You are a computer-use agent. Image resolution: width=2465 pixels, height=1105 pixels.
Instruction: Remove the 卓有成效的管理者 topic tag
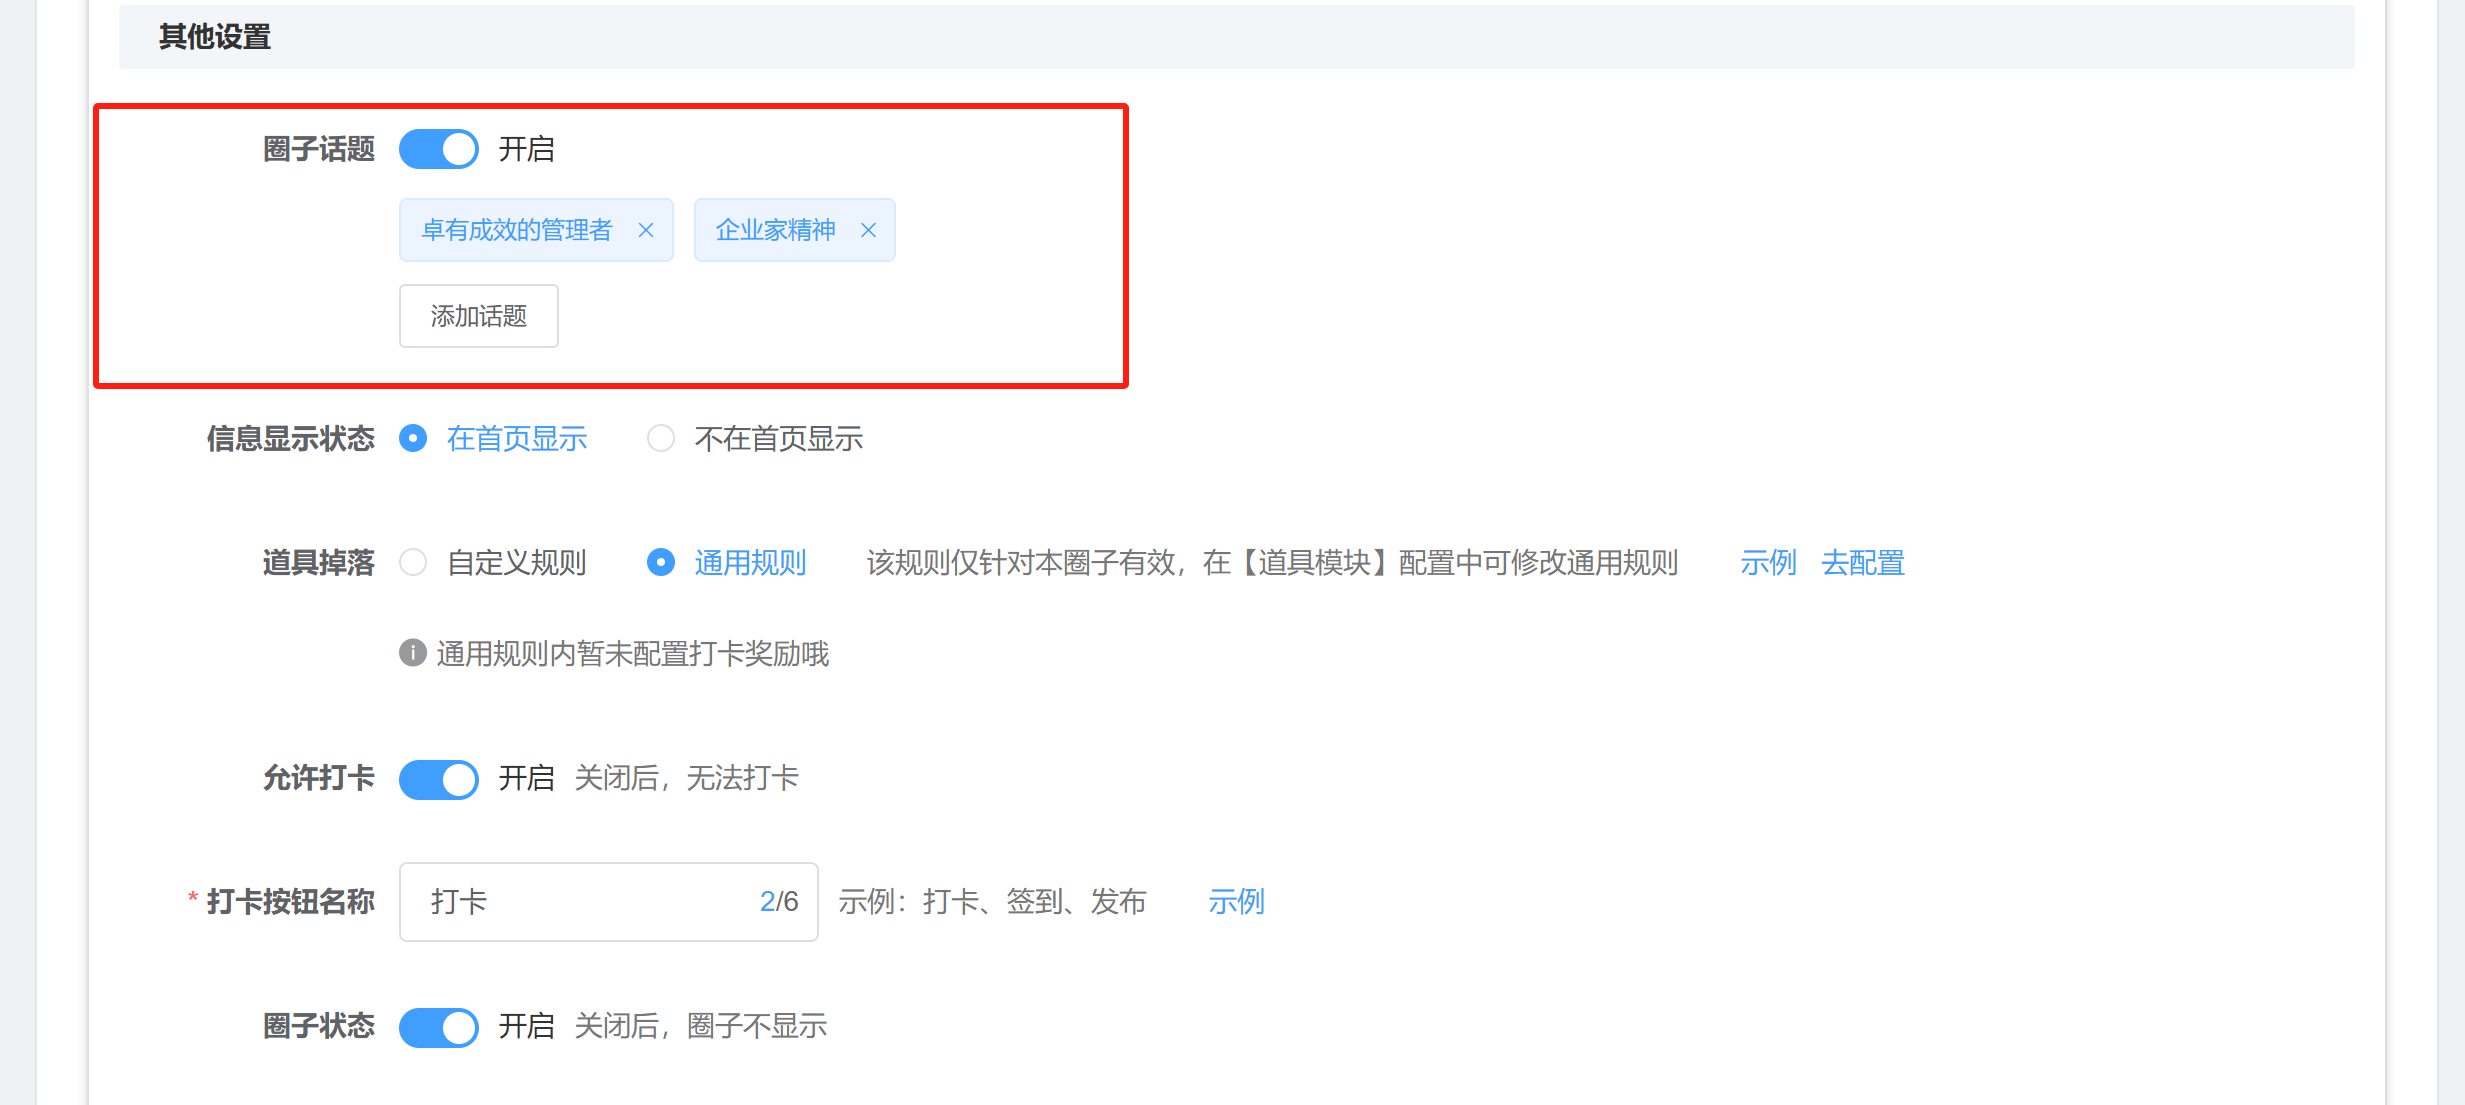646,231
